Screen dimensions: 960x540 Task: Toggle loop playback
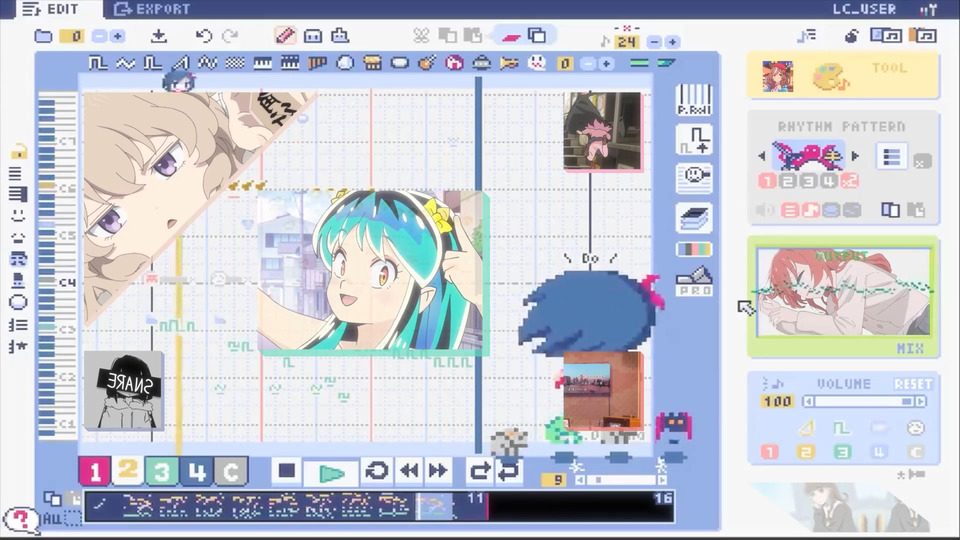(377, 471)
